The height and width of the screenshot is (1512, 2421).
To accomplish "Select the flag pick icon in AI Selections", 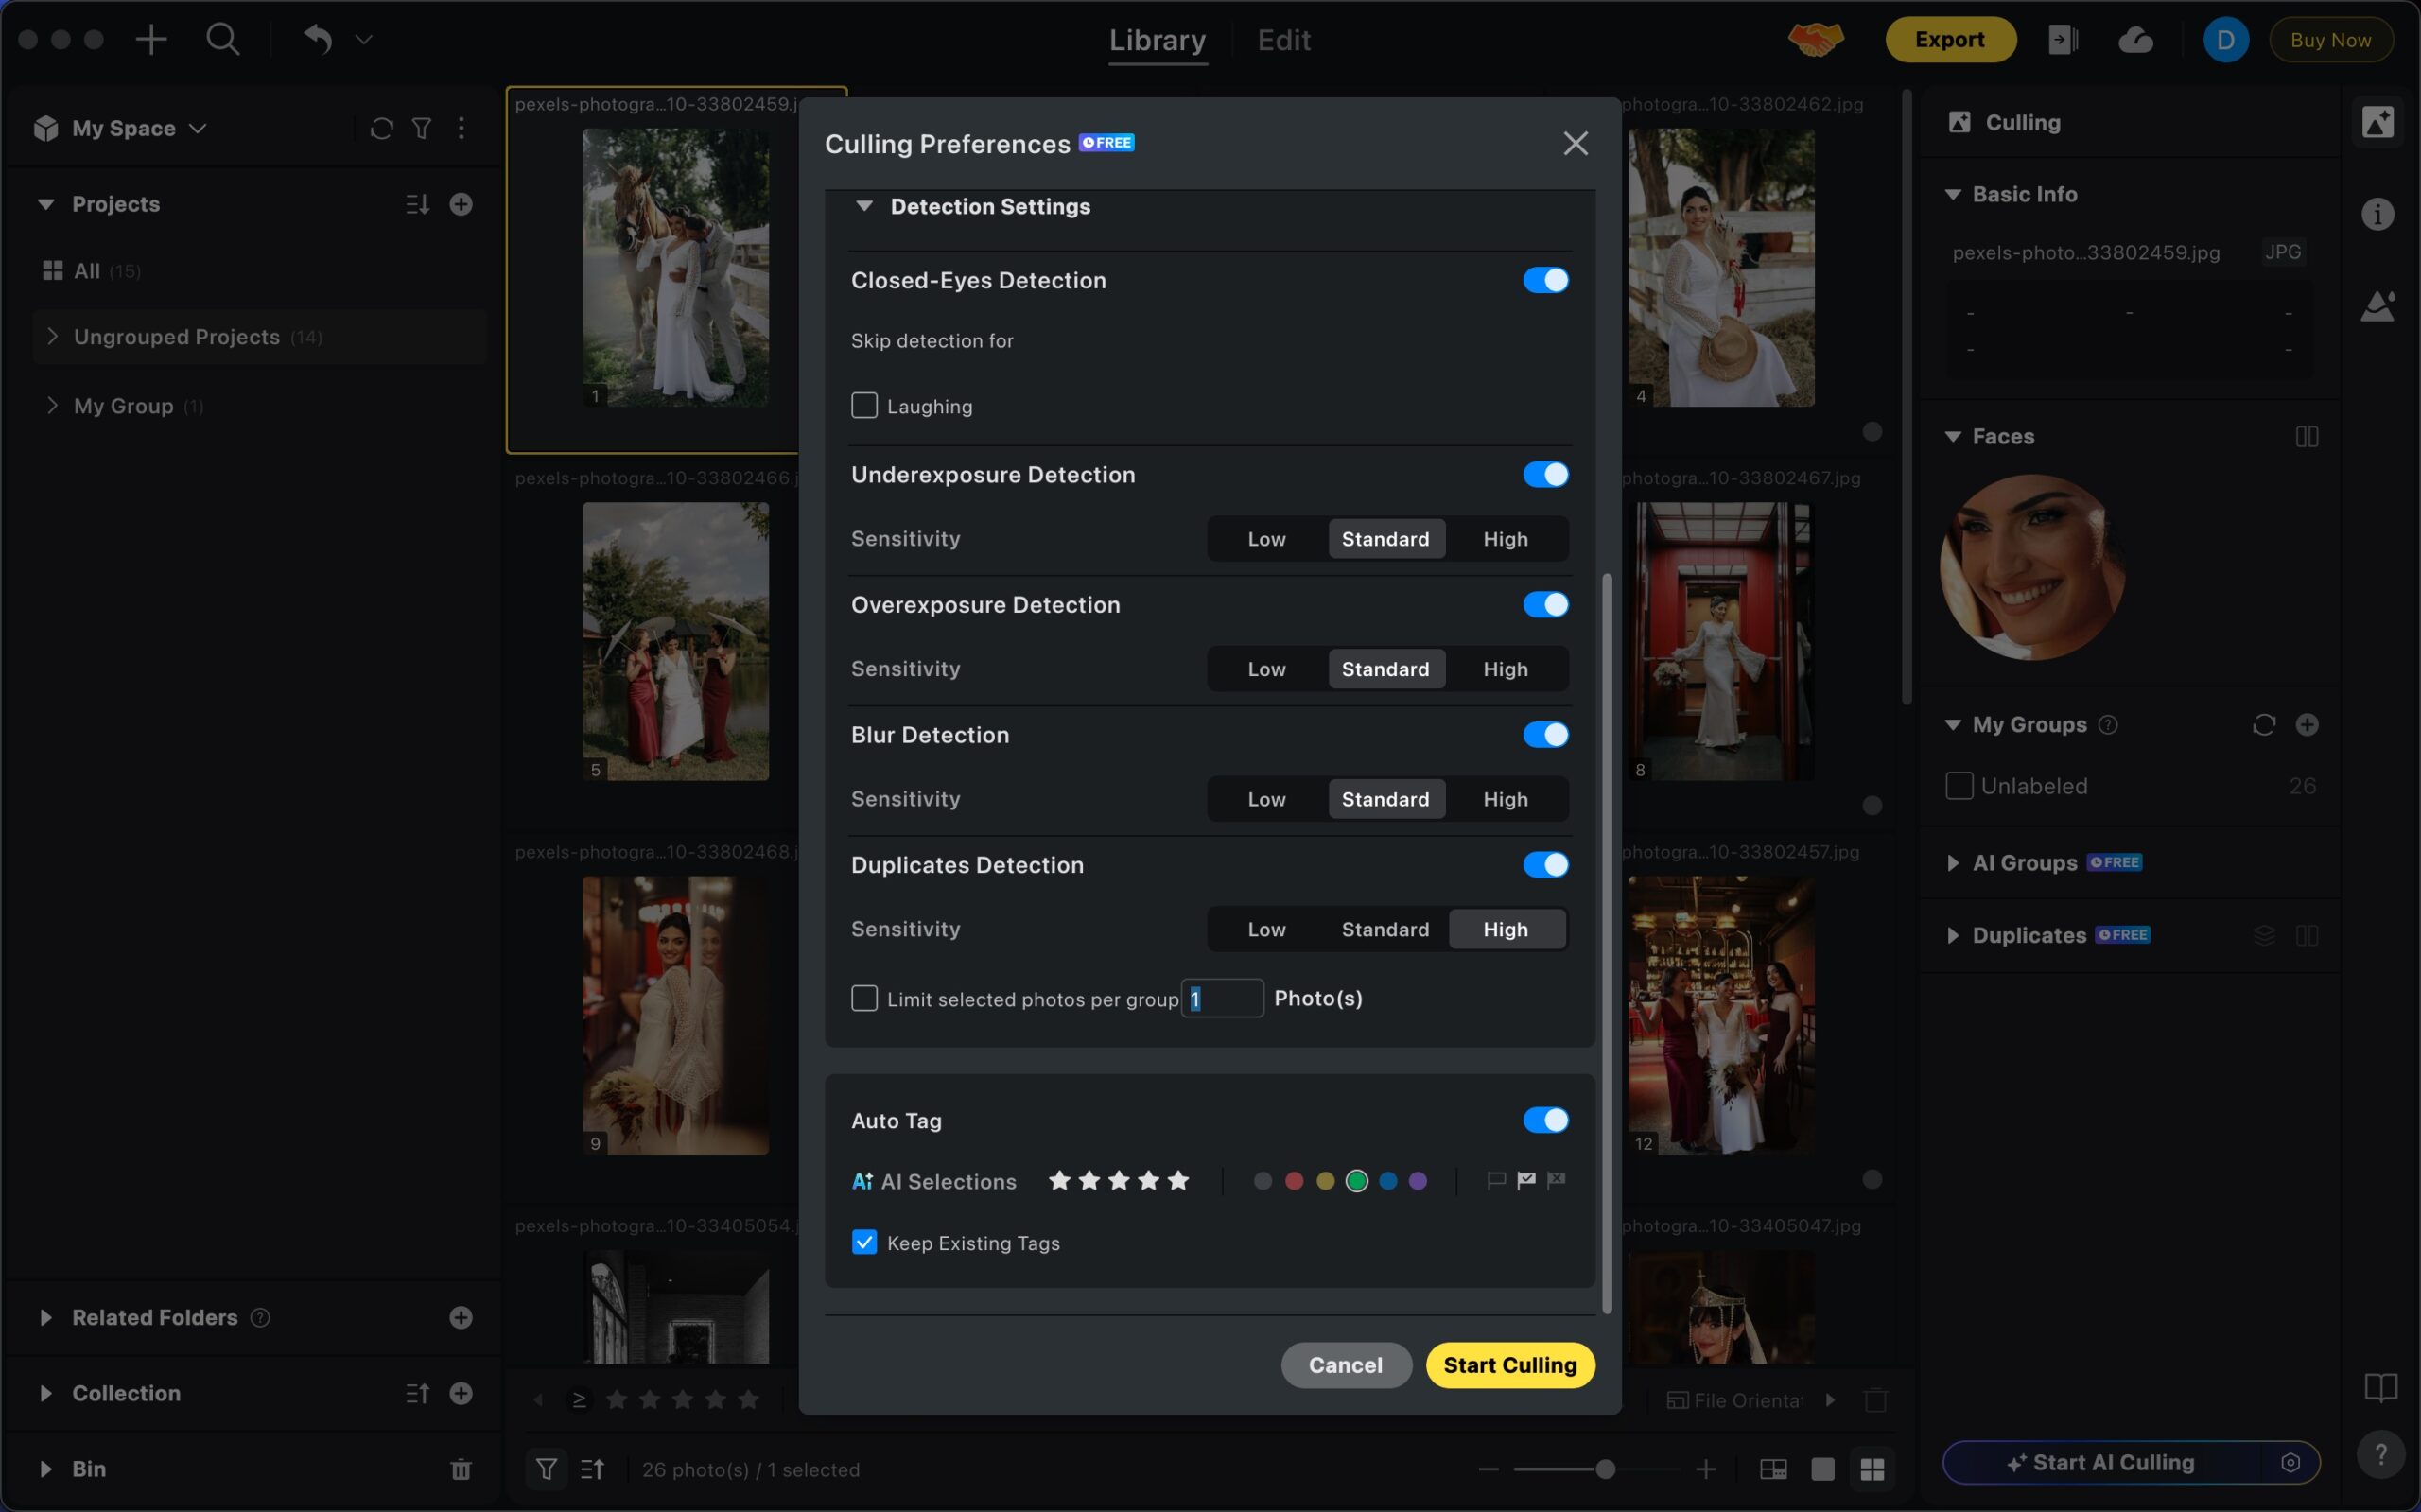I will click(1526, 1181).
